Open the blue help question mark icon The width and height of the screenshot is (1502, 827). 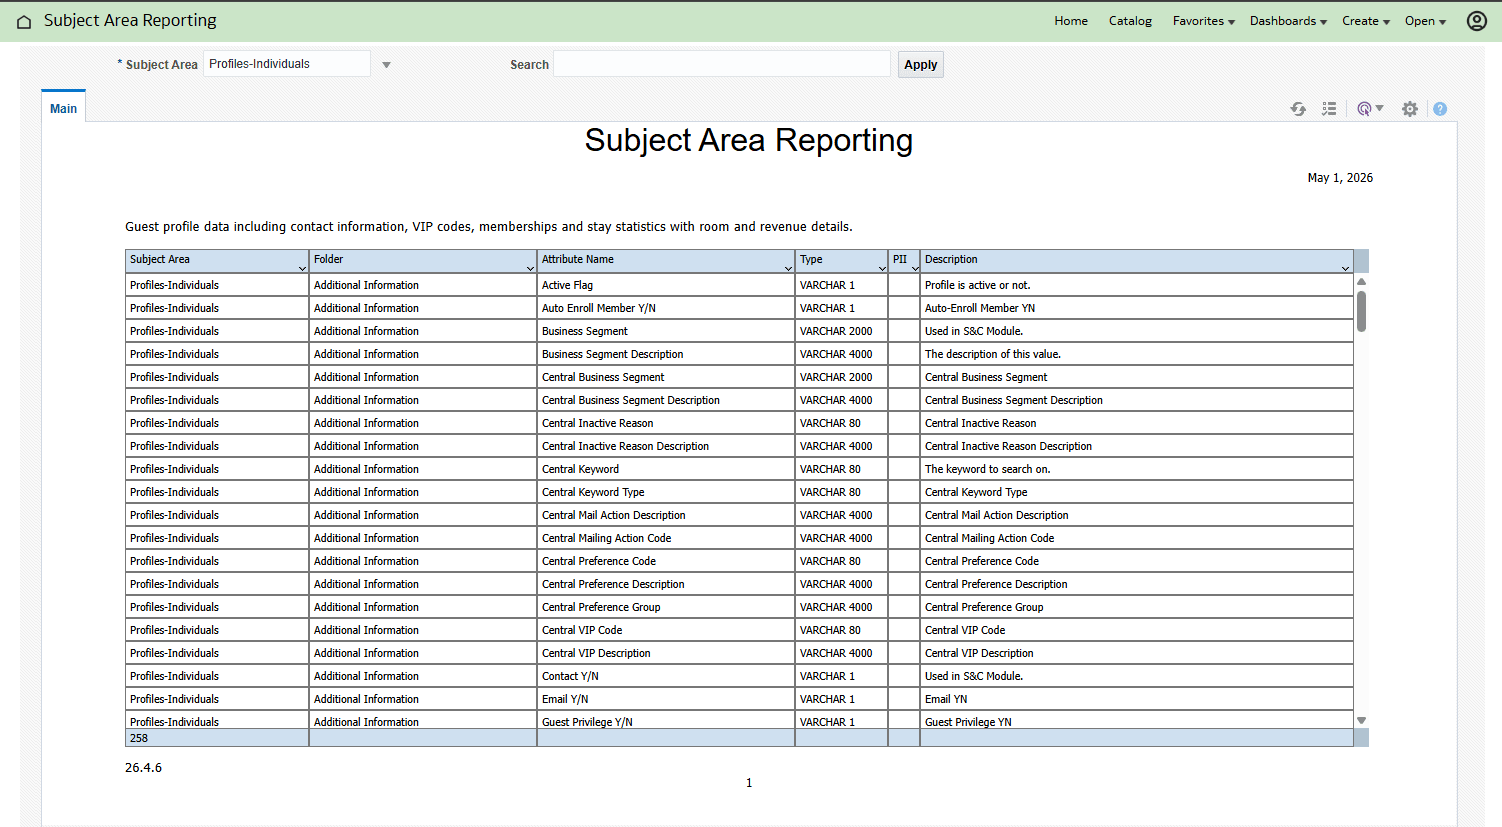point(1440,109)
